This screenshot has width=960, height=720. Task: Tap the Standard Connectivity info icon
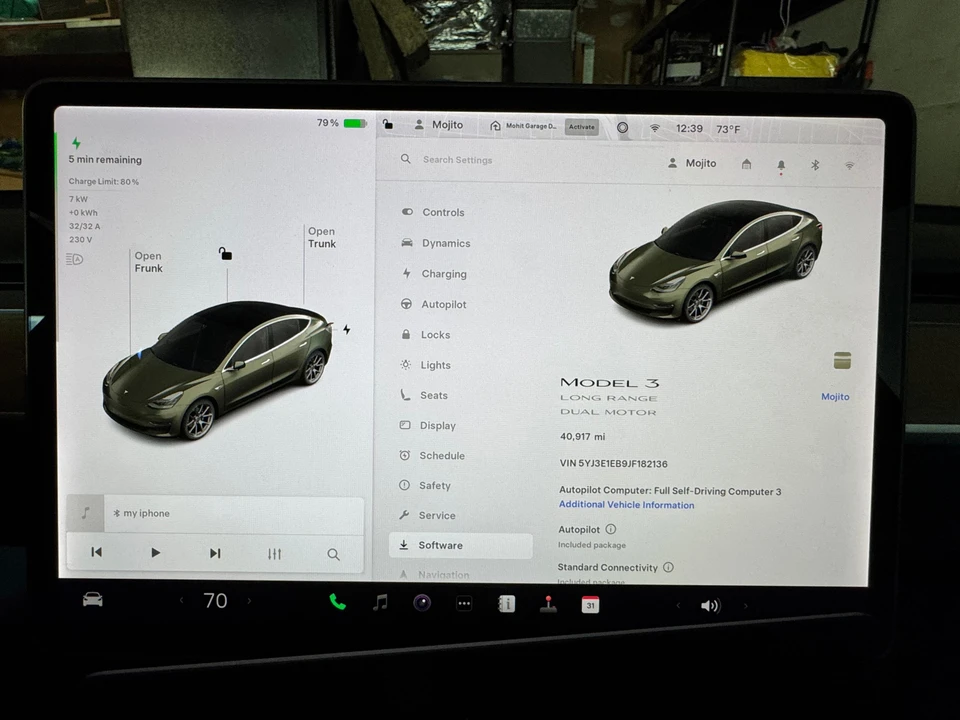669,567
